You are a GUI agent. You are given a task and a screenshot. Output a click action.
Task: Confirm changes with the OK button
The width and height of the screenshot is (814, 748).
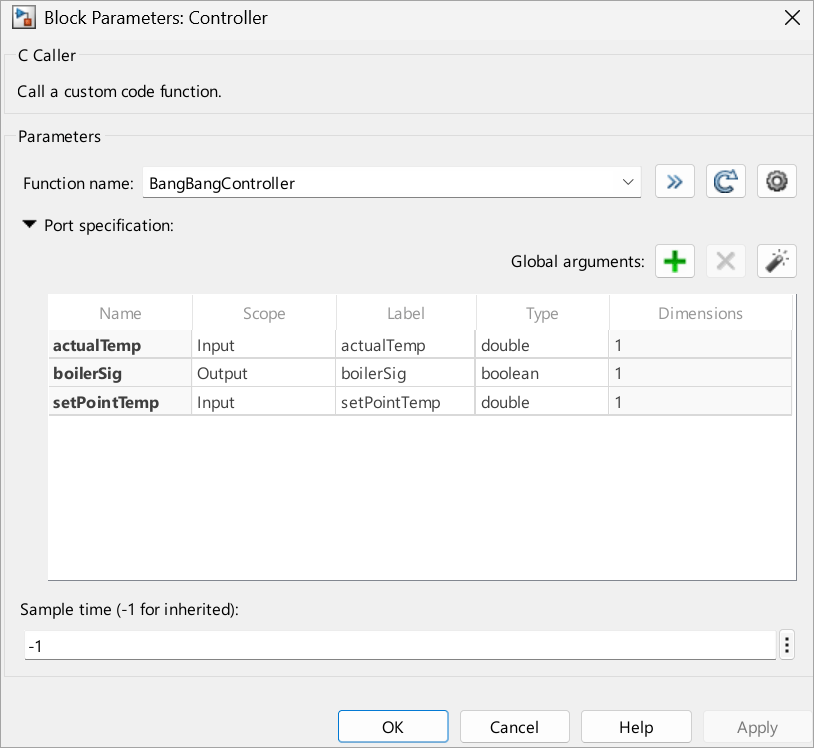point(393,726)
